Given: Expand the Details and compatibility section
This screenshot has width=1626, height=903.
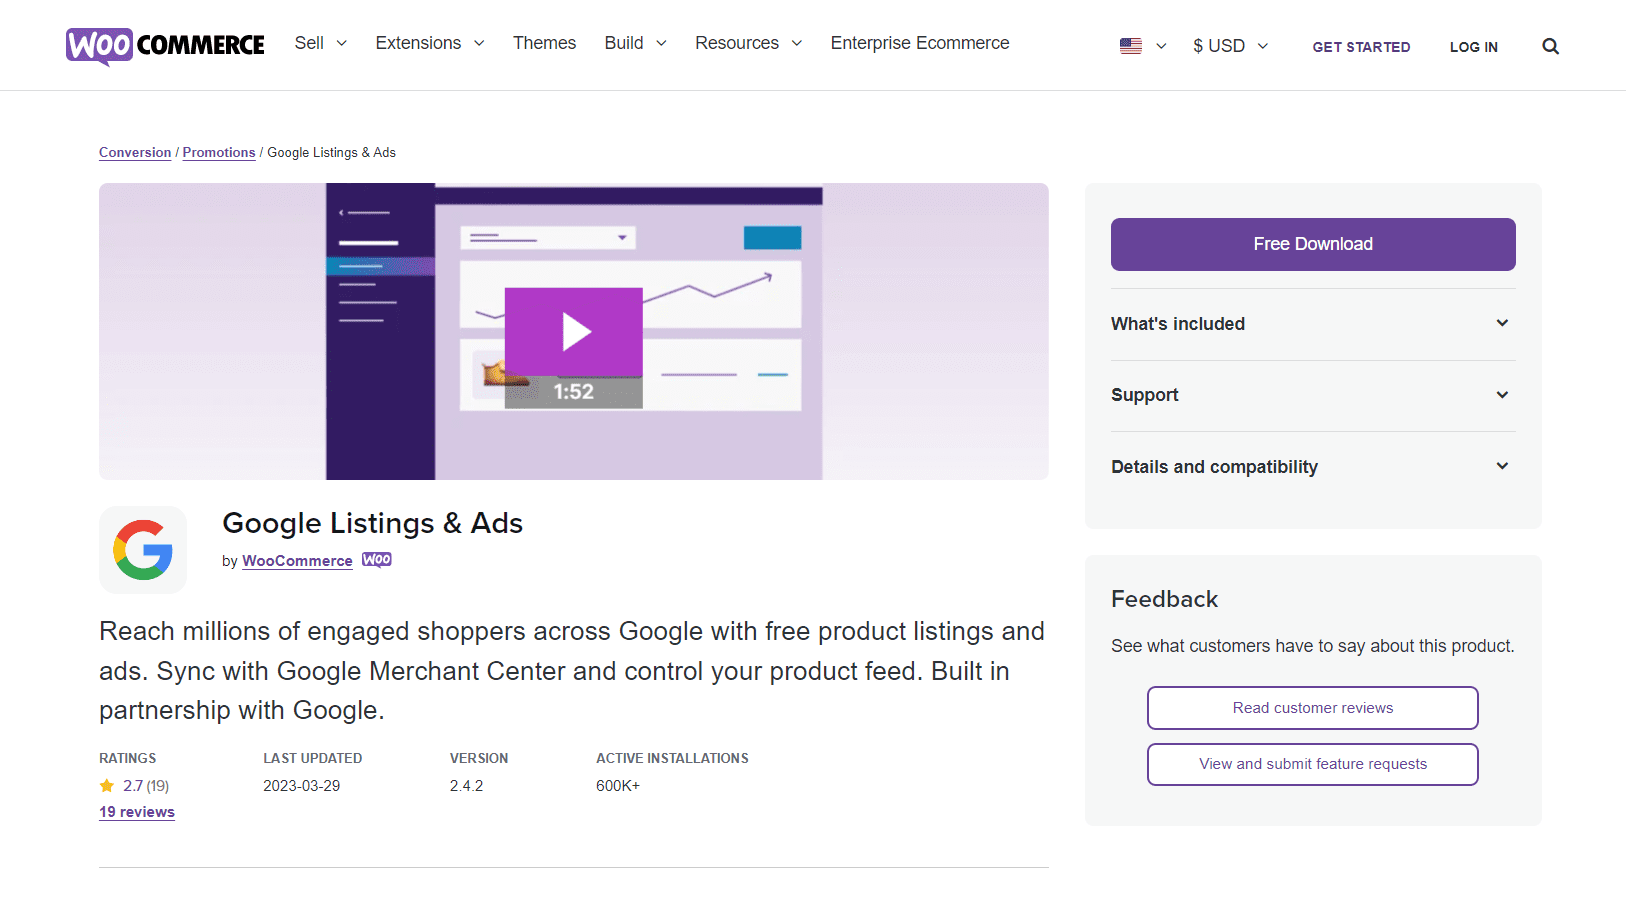Looking at the screenshot, I should point(1312,466).
